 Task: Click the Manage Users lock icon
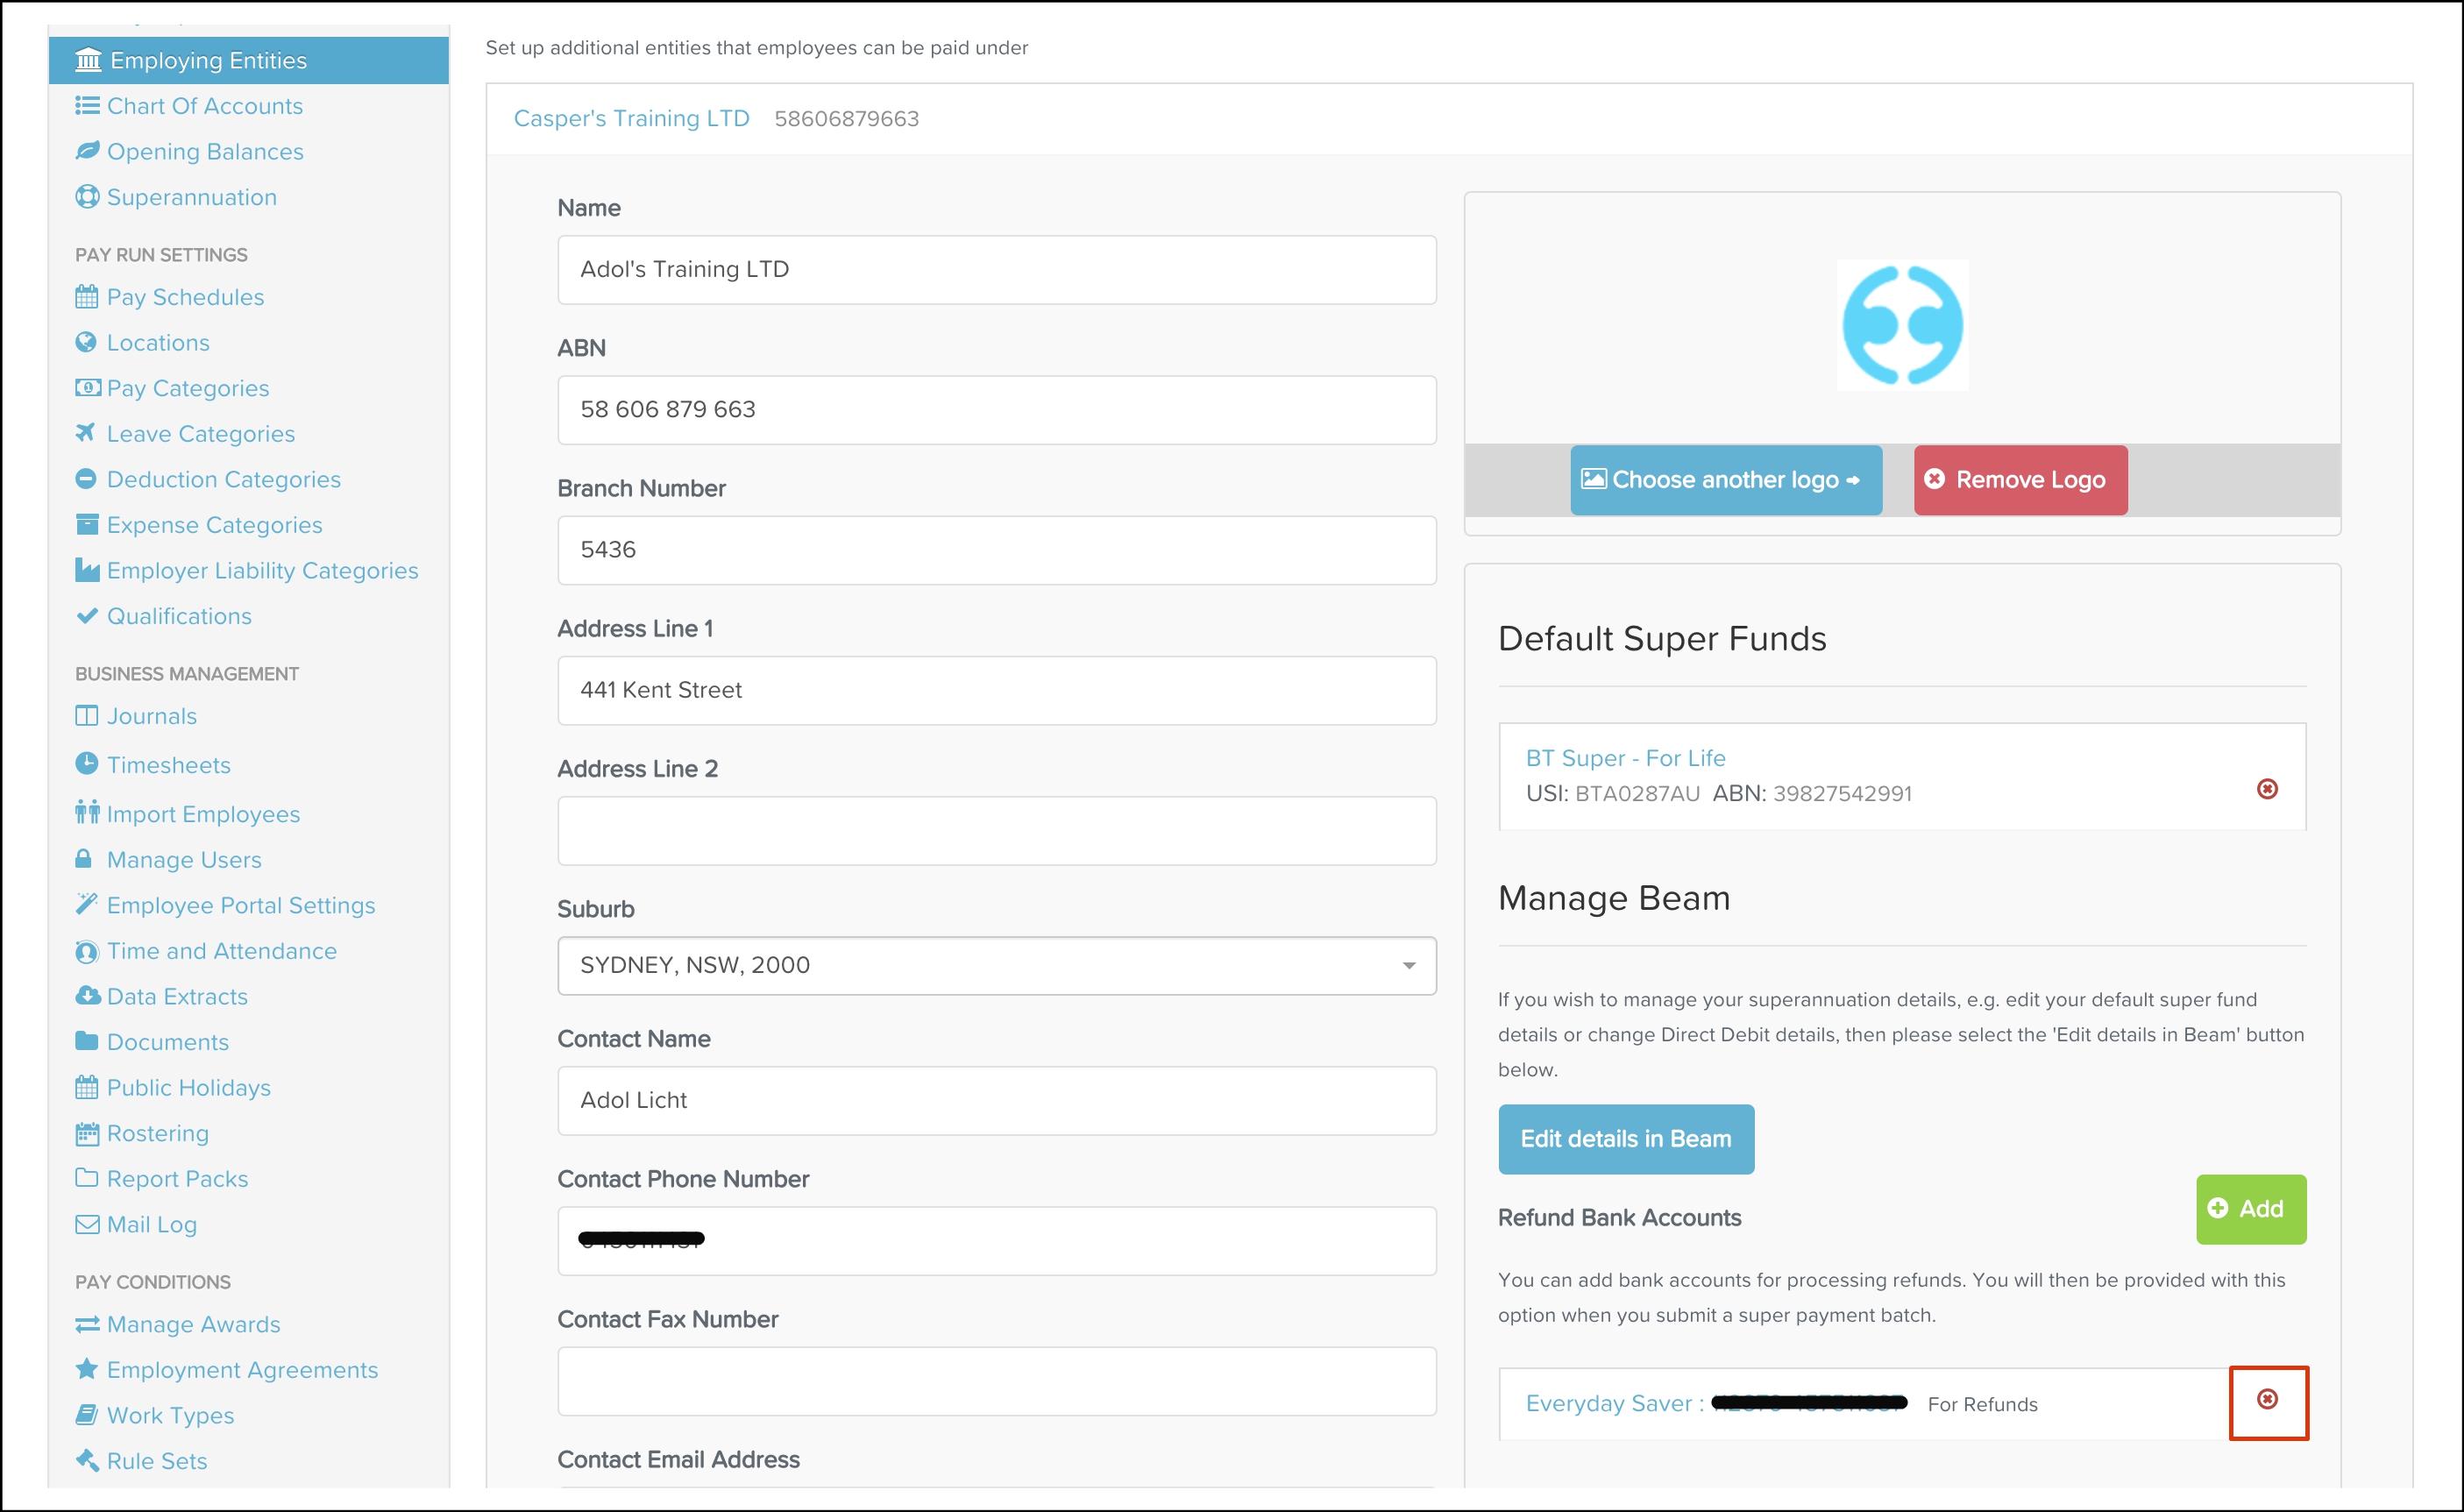[84, 859]
